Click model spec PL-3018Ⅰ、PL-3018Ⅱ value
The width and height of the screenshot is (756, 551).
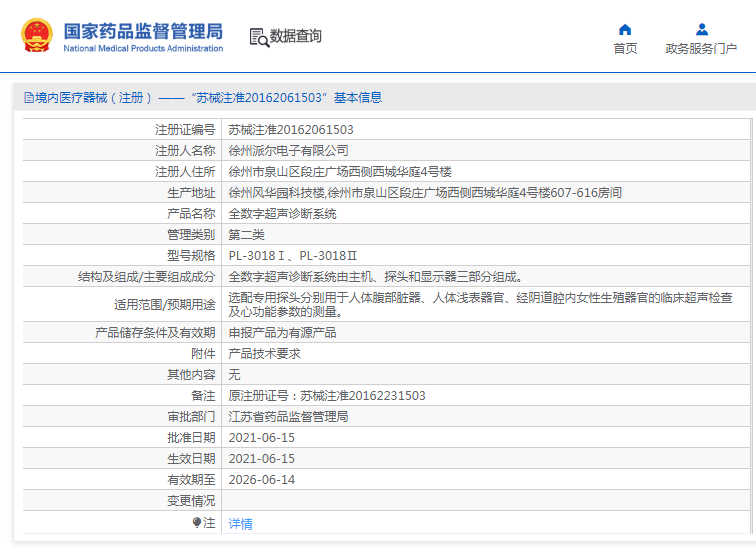[292, 255]
